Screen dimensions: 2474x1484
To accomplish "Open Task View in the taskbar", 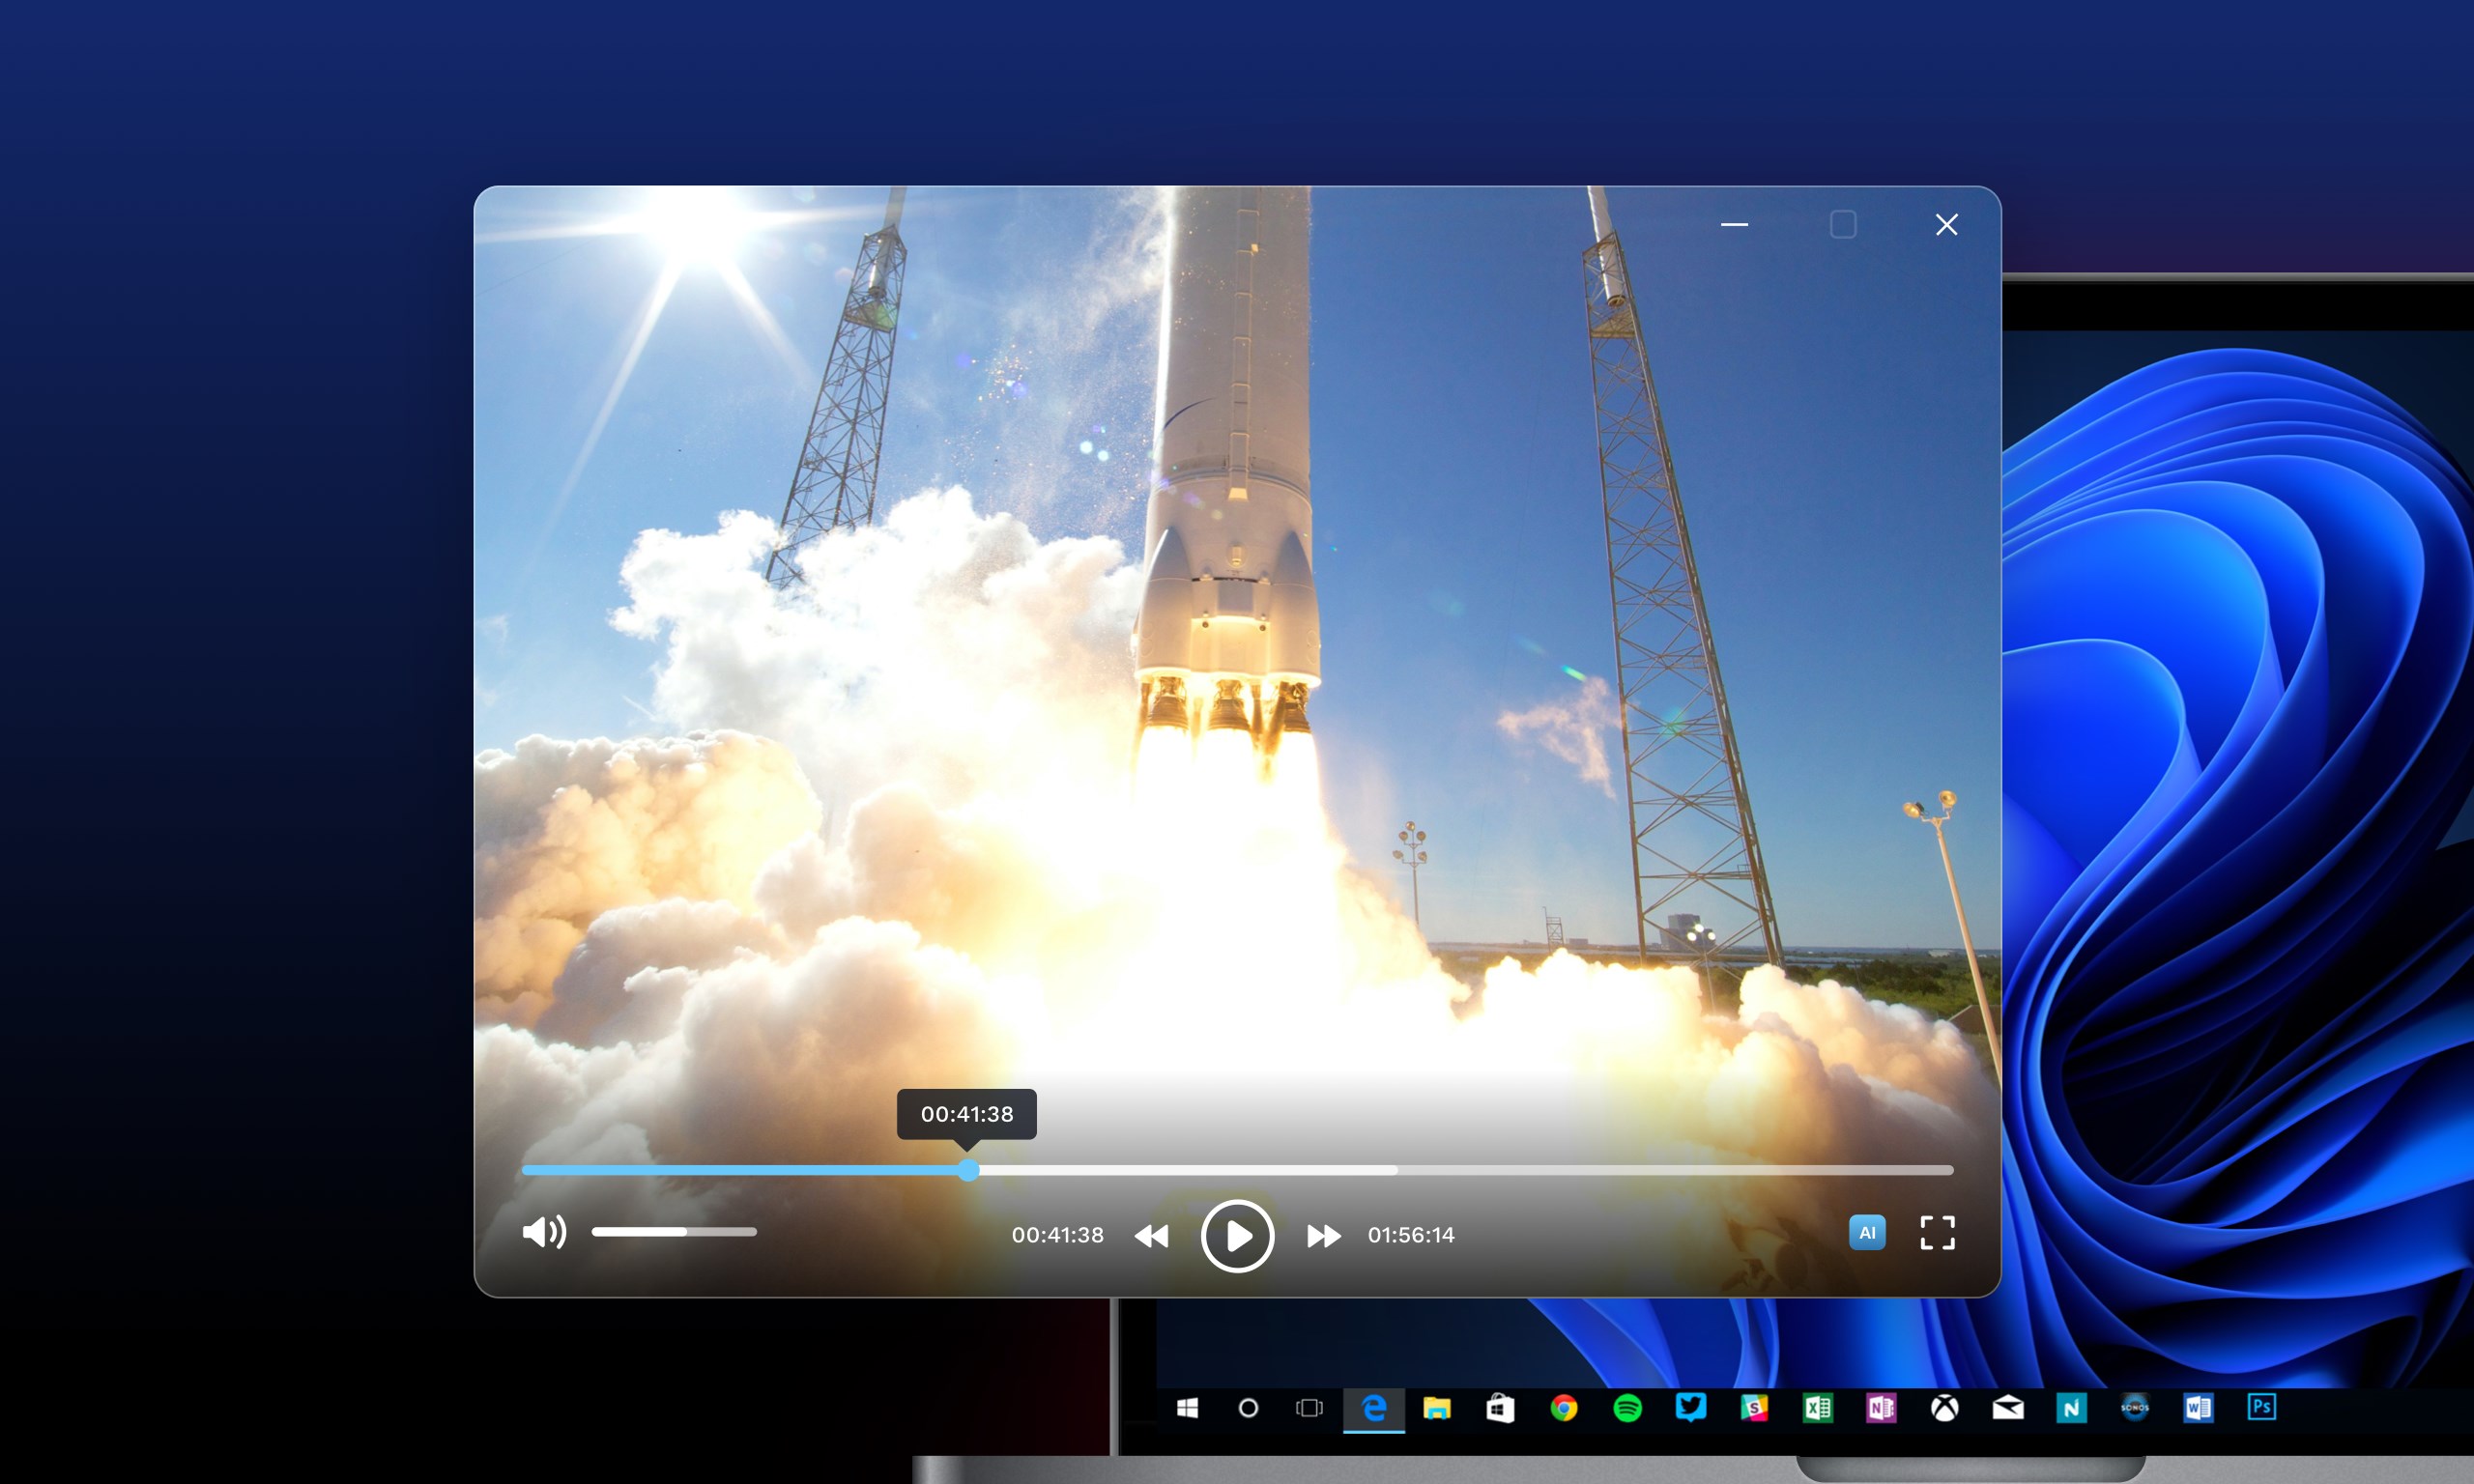I will pyautogui.click(x=1309, y=1408).
